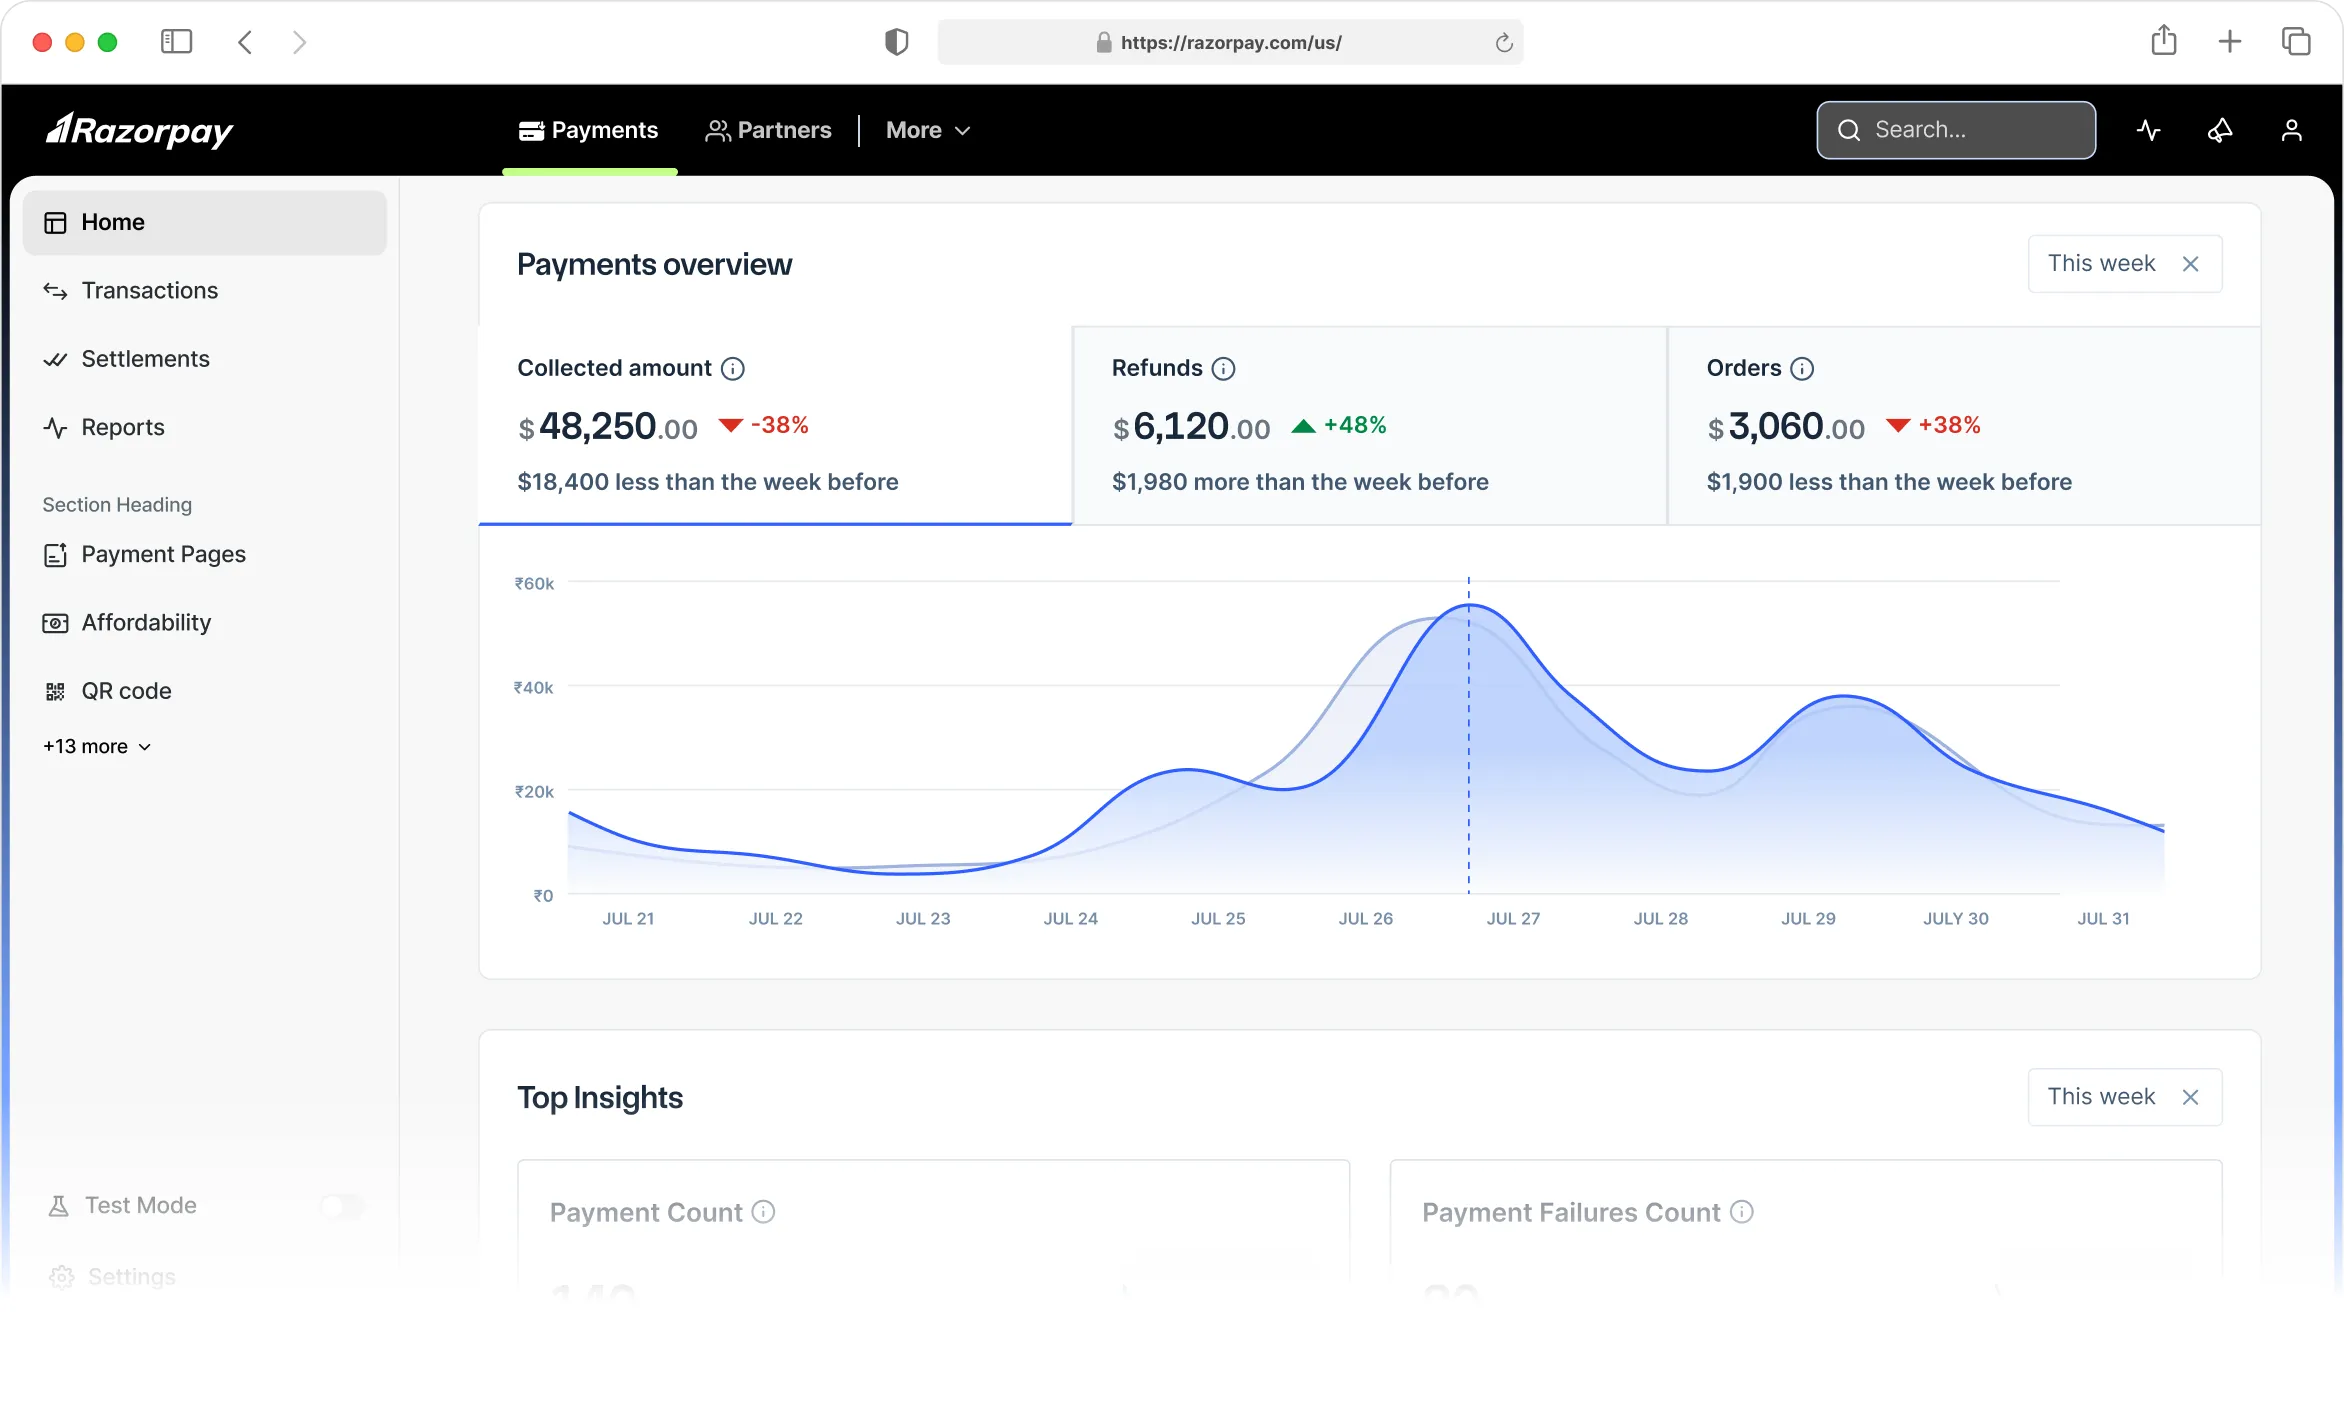Expand the More dropdown in top navigation
The image size is (2344, 1428).
point(927,130)
